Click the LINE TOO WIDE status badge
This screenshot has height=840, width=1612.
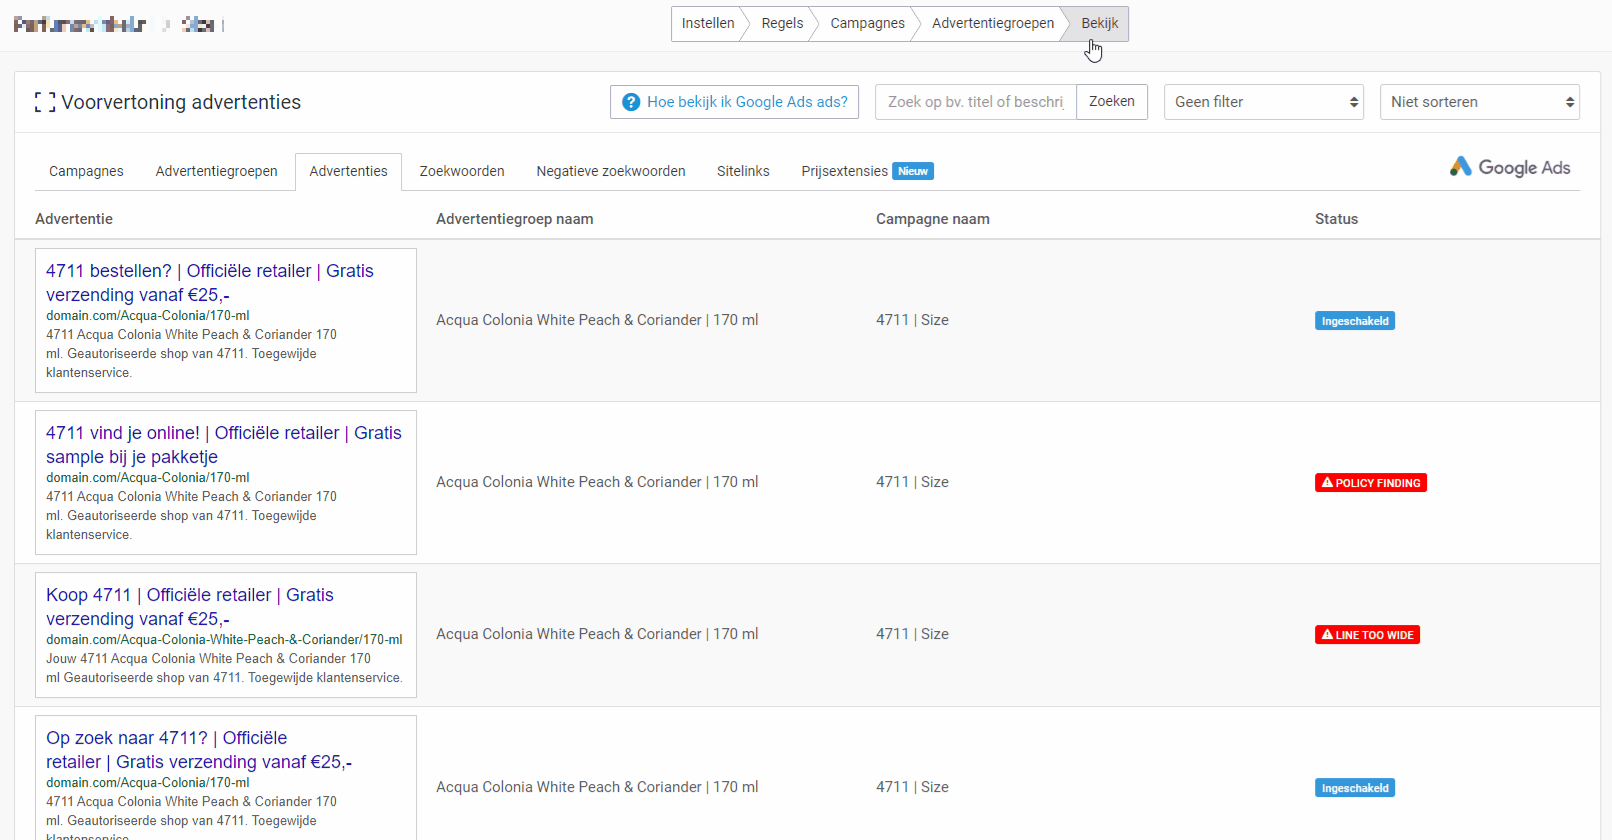coord(1367,635)
